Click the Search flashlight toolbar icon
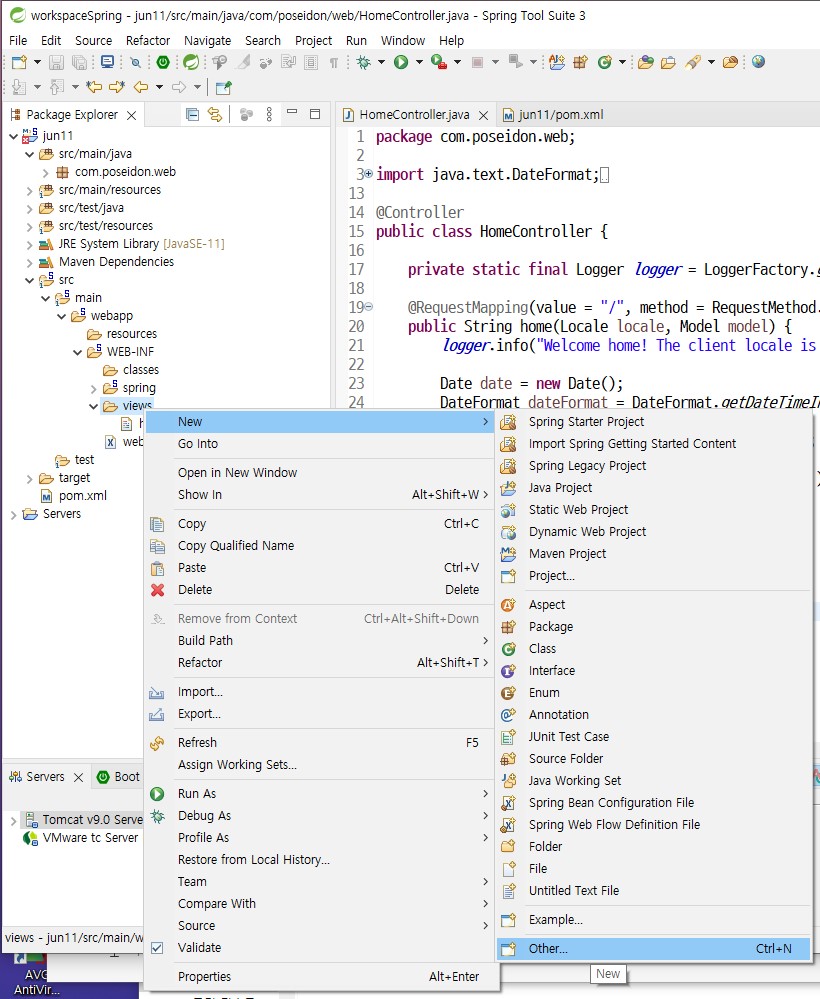Screen dimensions: 820x999 click(x=693, y=62)
